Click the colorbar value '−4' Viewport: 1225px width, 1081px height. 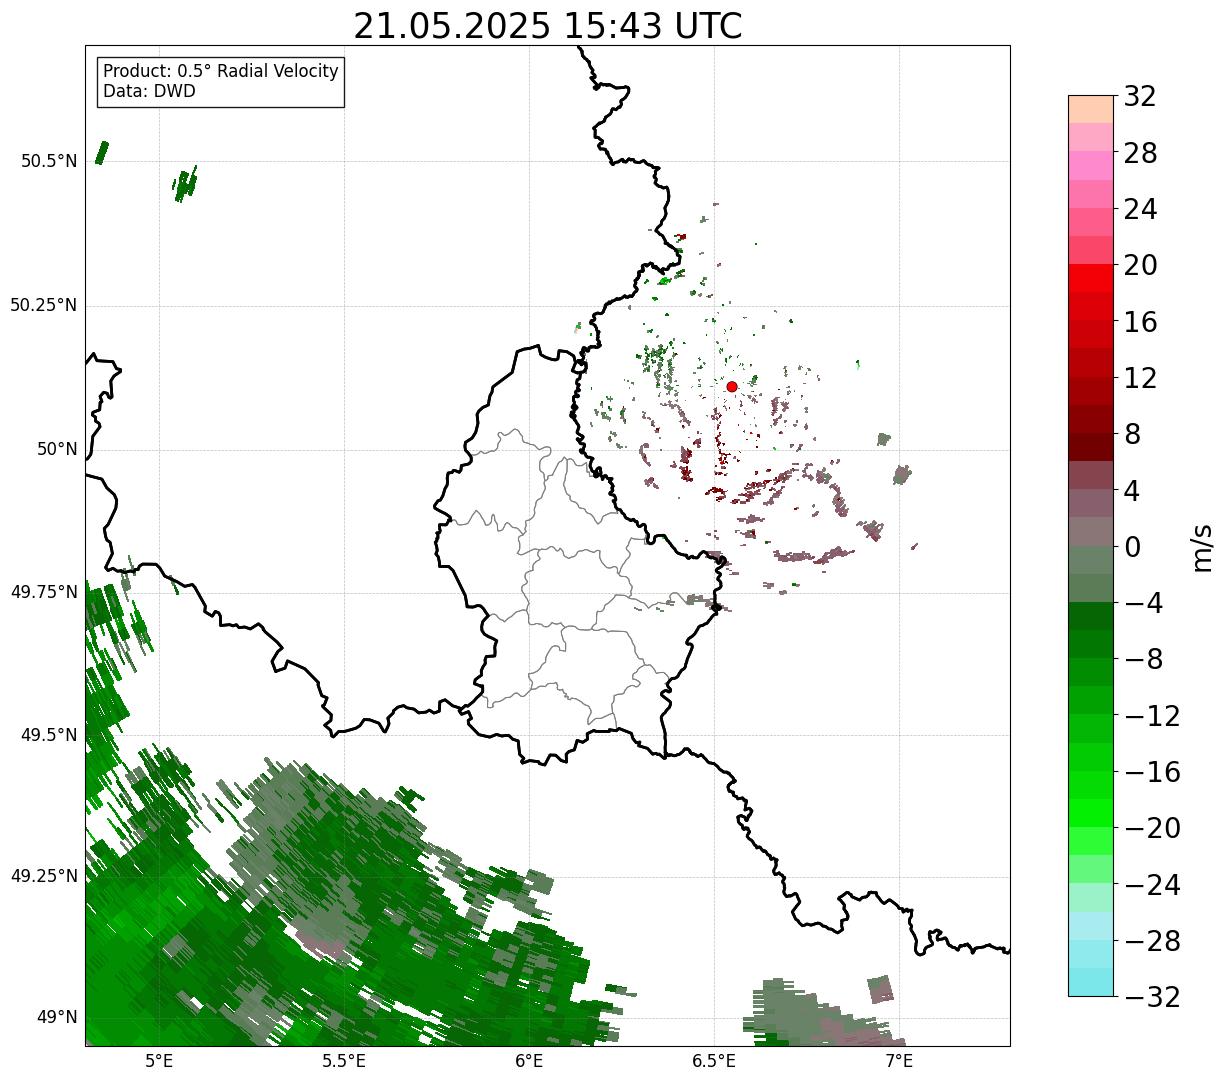tap(1144, 603)
